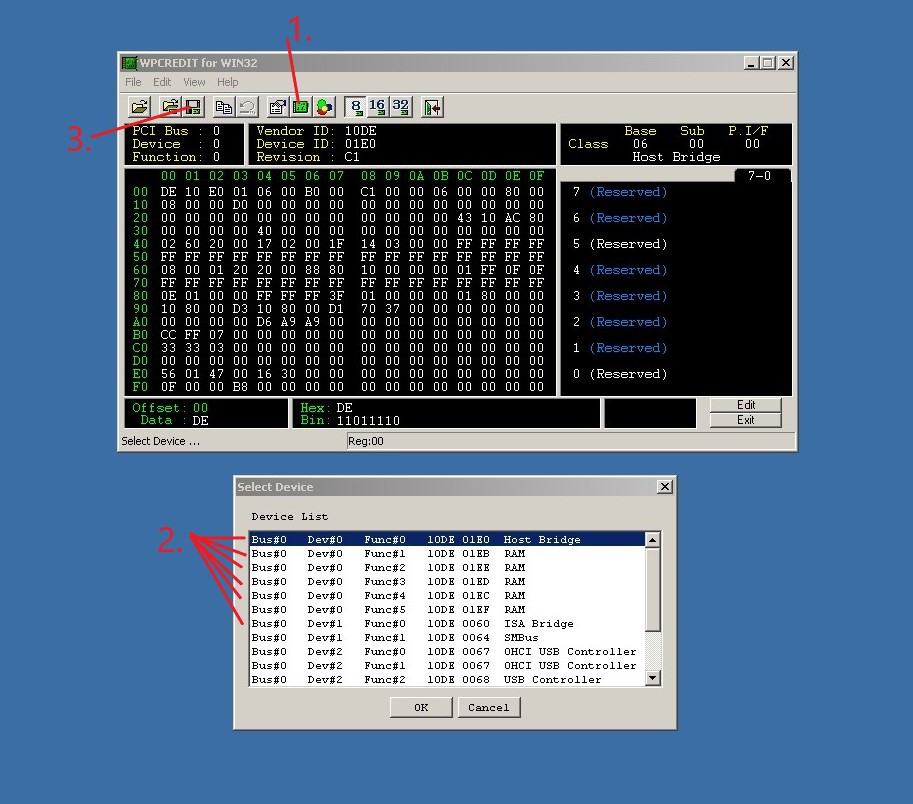Click the device list scroll up arrow
The height and width of the screenshot is (804, 913).
coord(653,540)
